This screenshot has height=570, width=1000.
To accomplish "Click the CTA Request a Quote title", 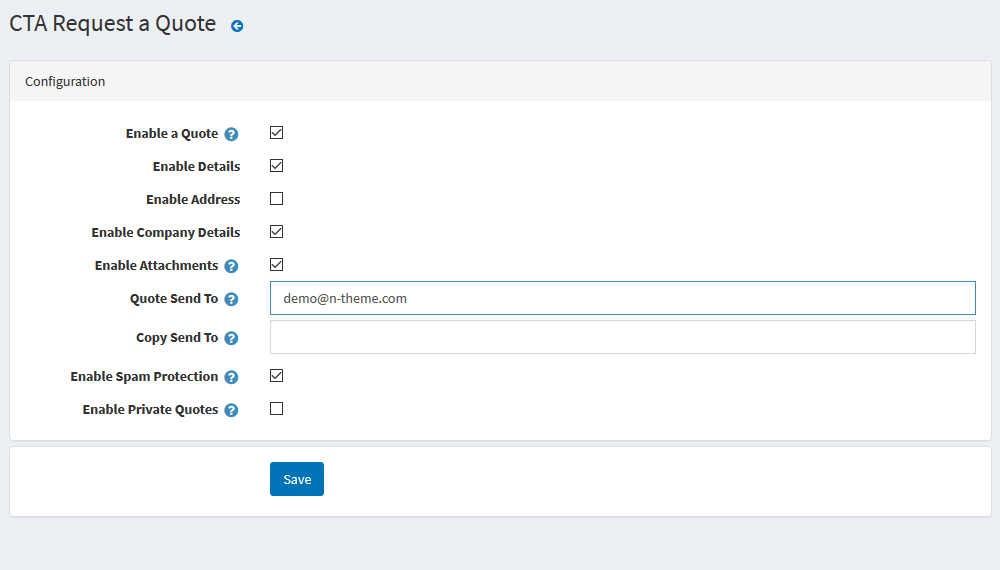I will (x=113, y=24).
